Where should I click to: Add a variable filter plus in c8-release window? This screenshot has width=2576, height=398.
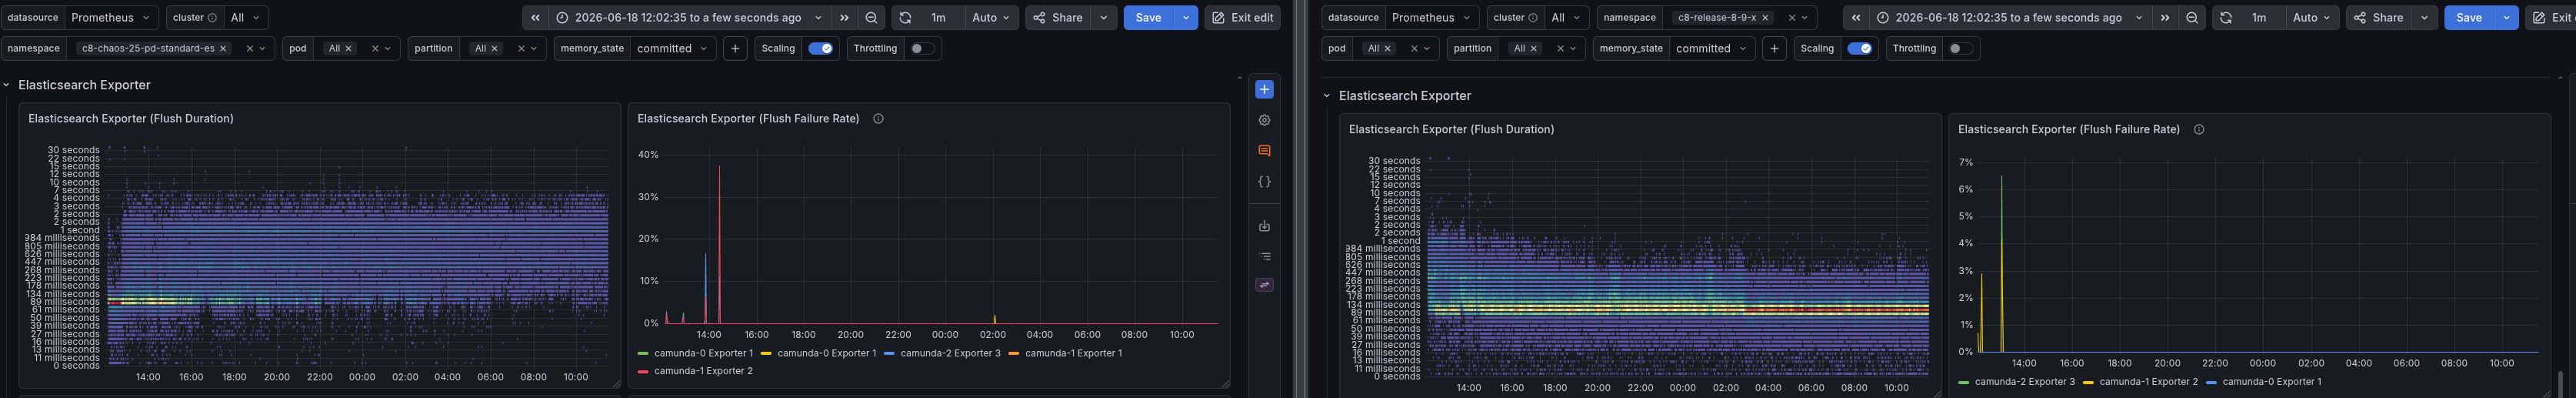coord(1774,48)
